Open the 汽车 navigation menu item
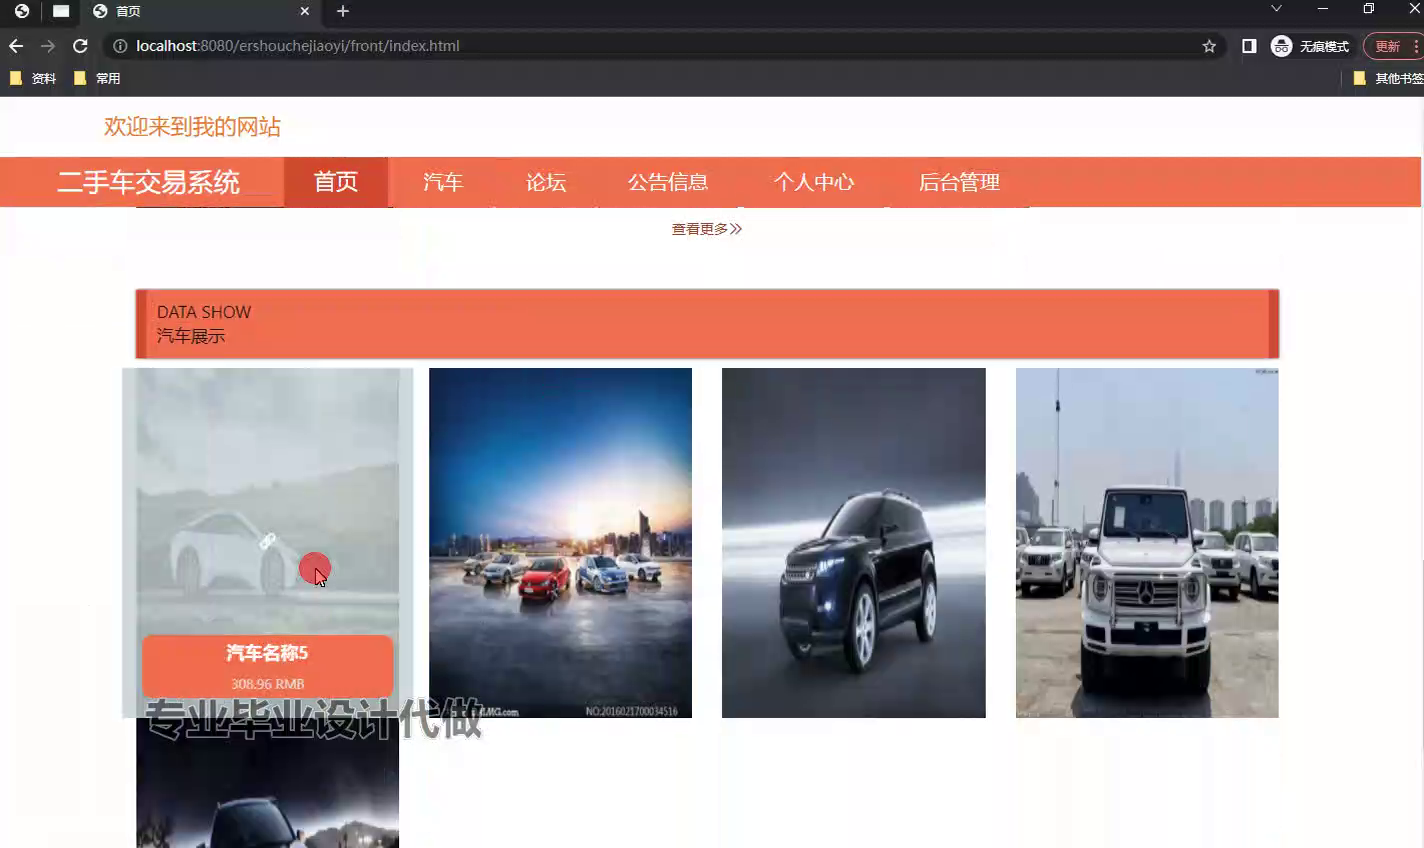Viewport: 1424px width, 848px height. tap(443, 182)
